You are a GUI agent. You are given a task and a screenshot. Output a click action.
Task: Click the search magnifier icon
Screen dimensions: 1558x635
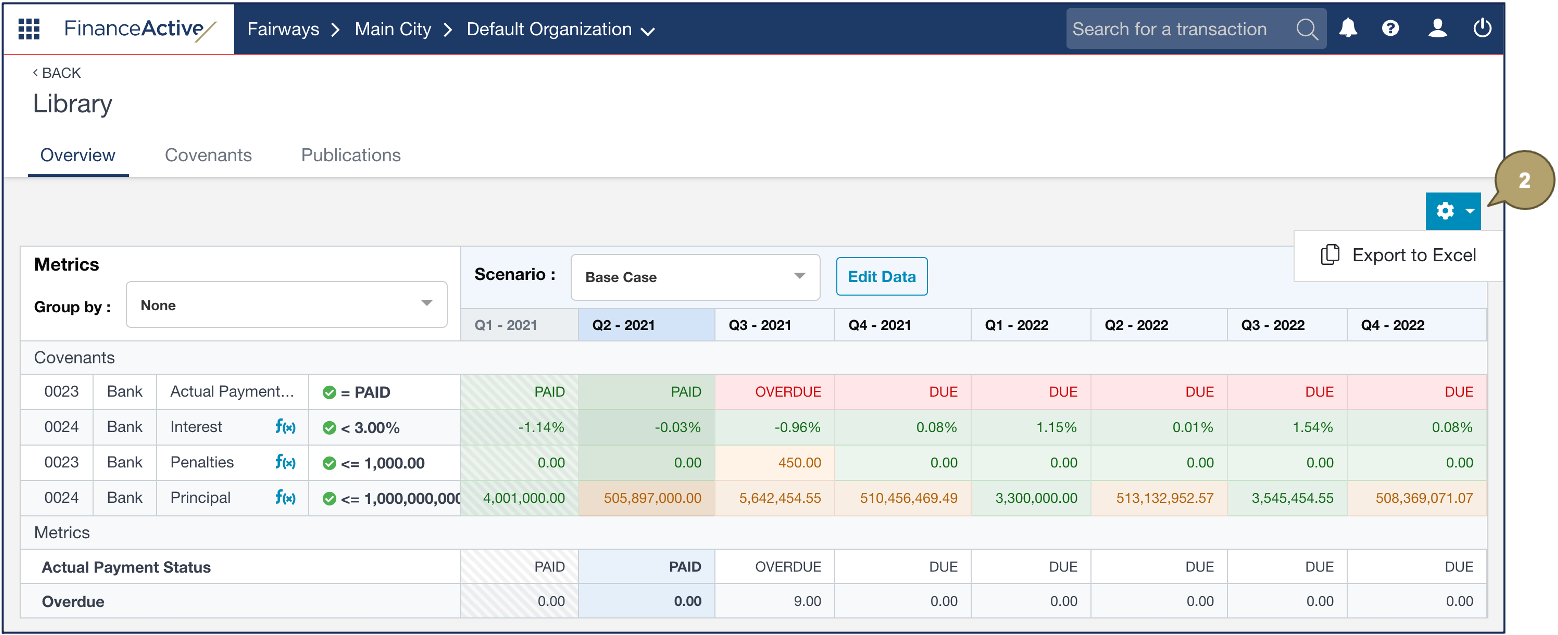coord(1306,29)
